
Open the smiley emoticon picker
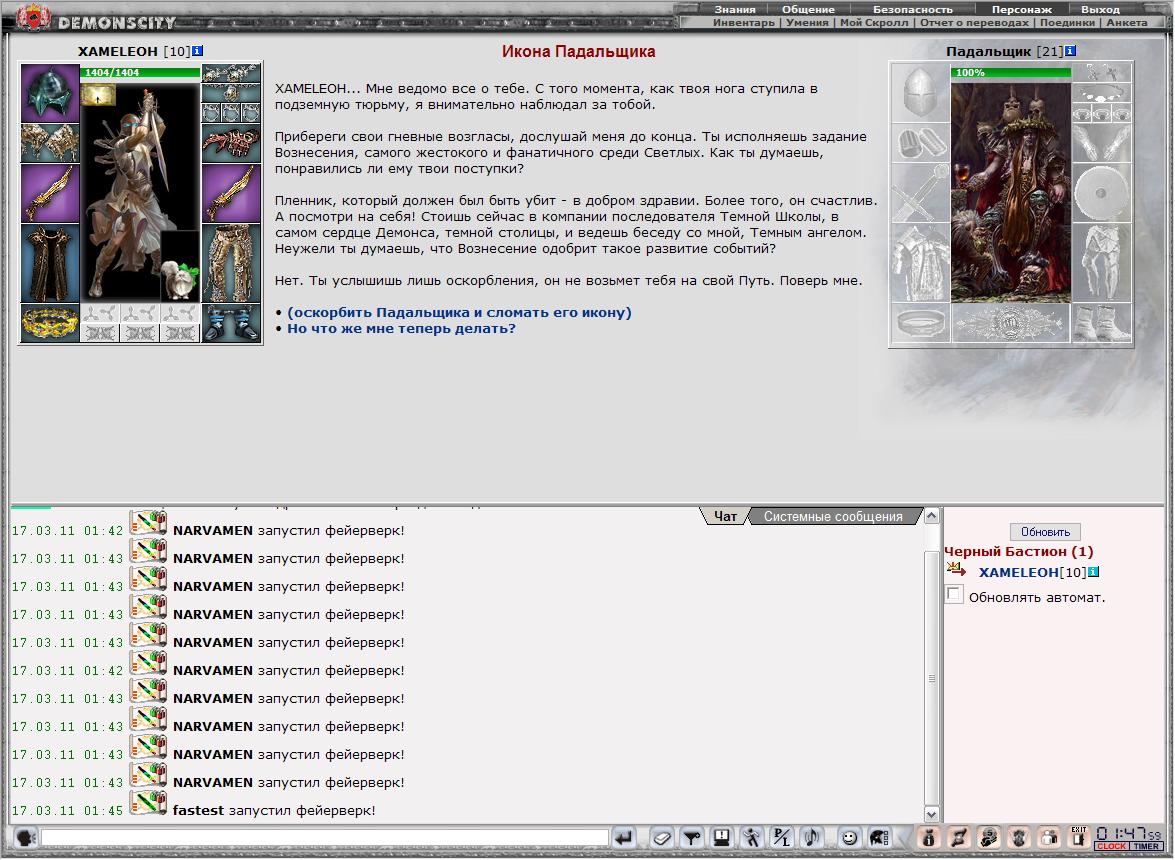click(849, 838)
